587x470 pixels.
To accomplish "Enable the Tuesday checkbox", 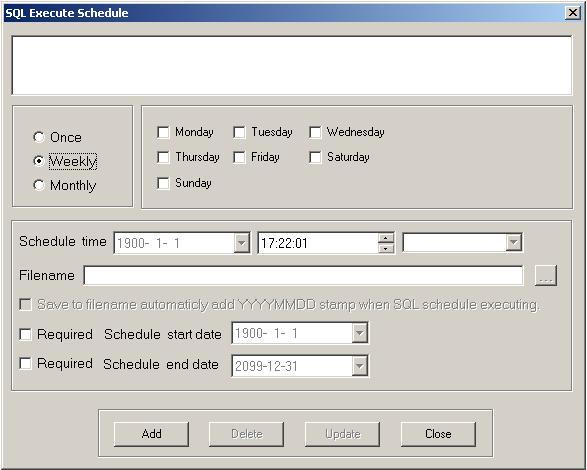I will pyautogui.click(x=239, y=132).
